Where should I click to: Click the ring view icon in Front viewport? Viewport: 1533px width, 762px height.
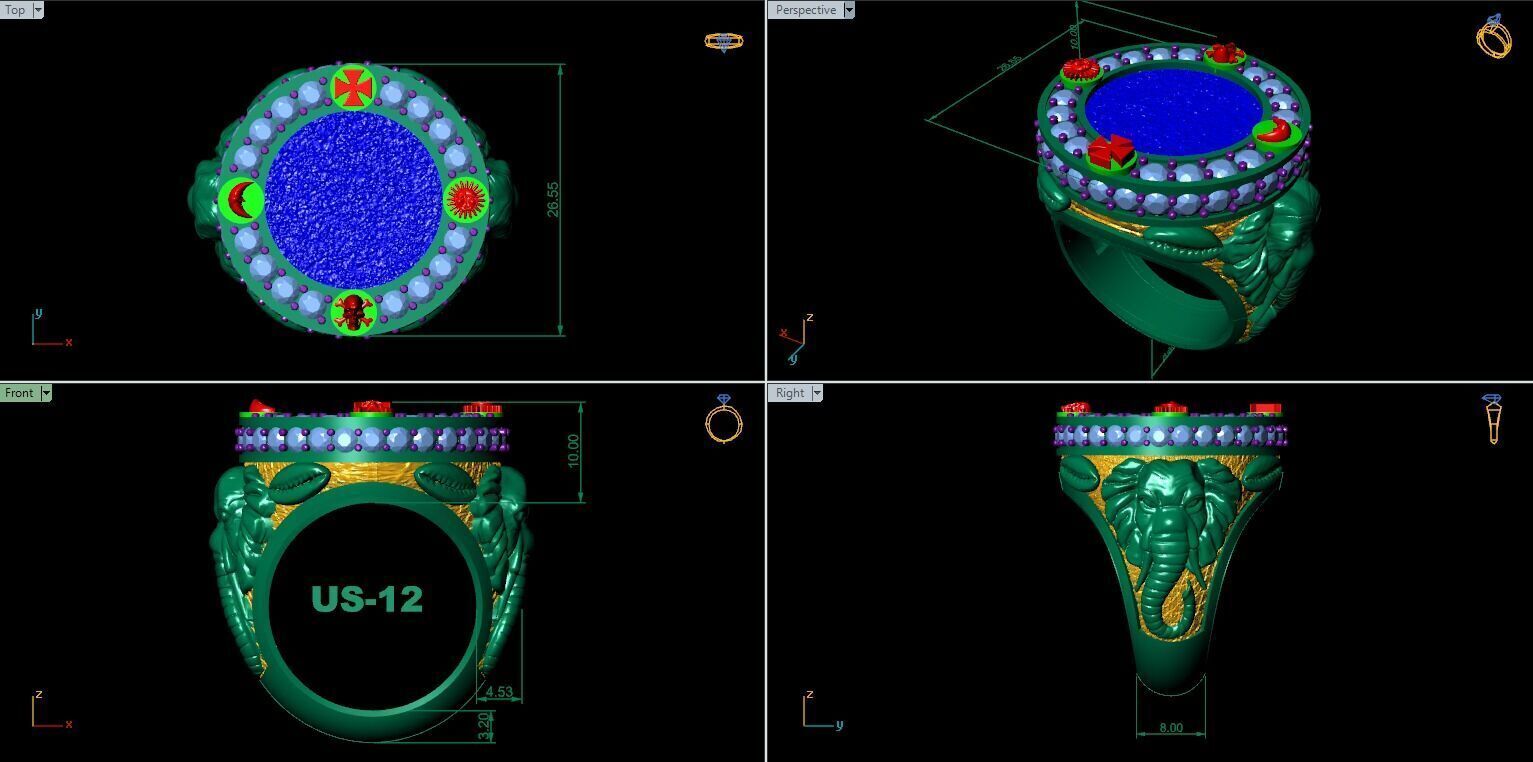click(724, 418)
